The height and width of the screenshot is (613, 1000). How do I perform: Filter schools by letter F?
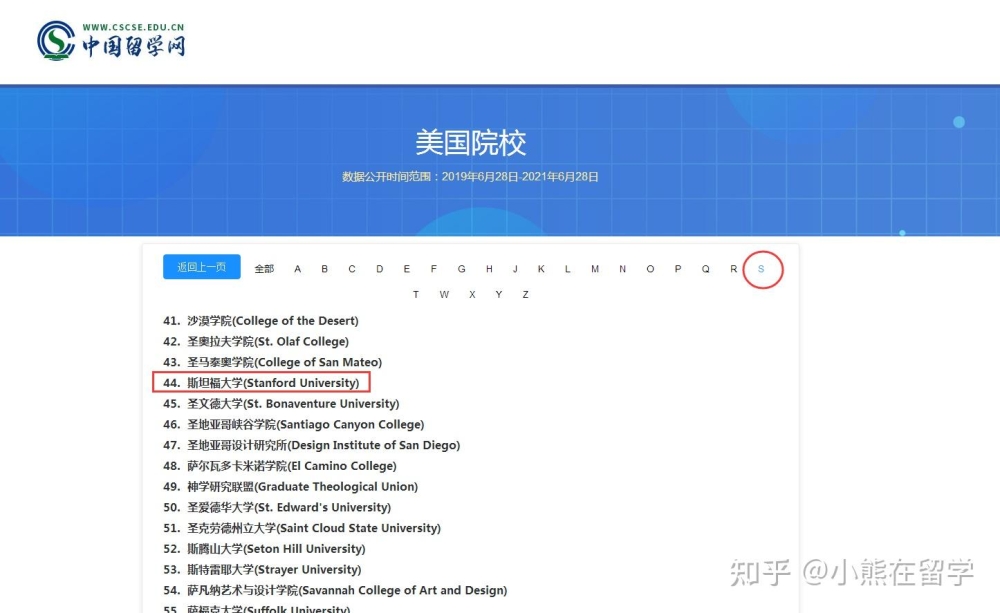[x=434, y=269]
